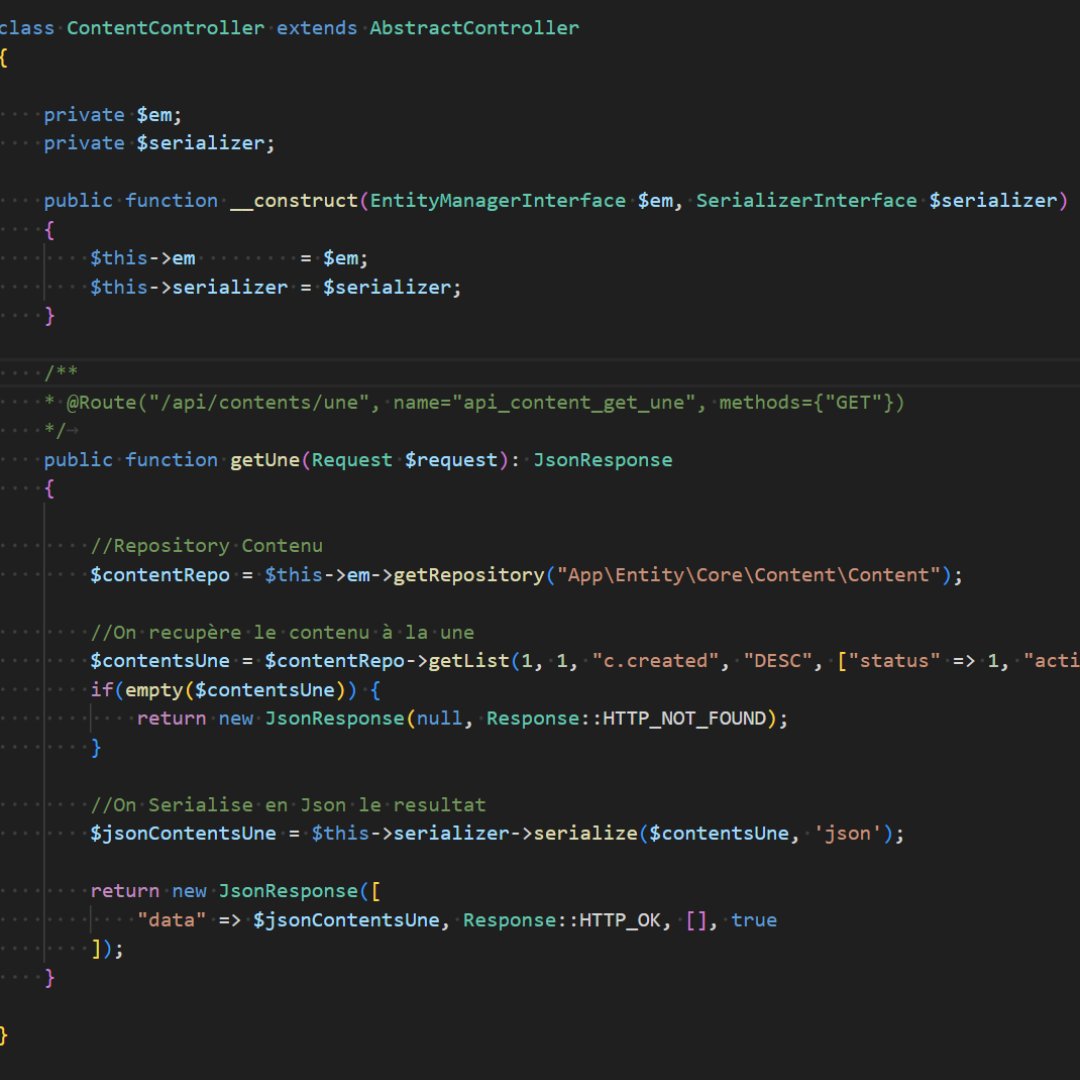Click the '$this->em' assignment line

(x=229, y=258)
